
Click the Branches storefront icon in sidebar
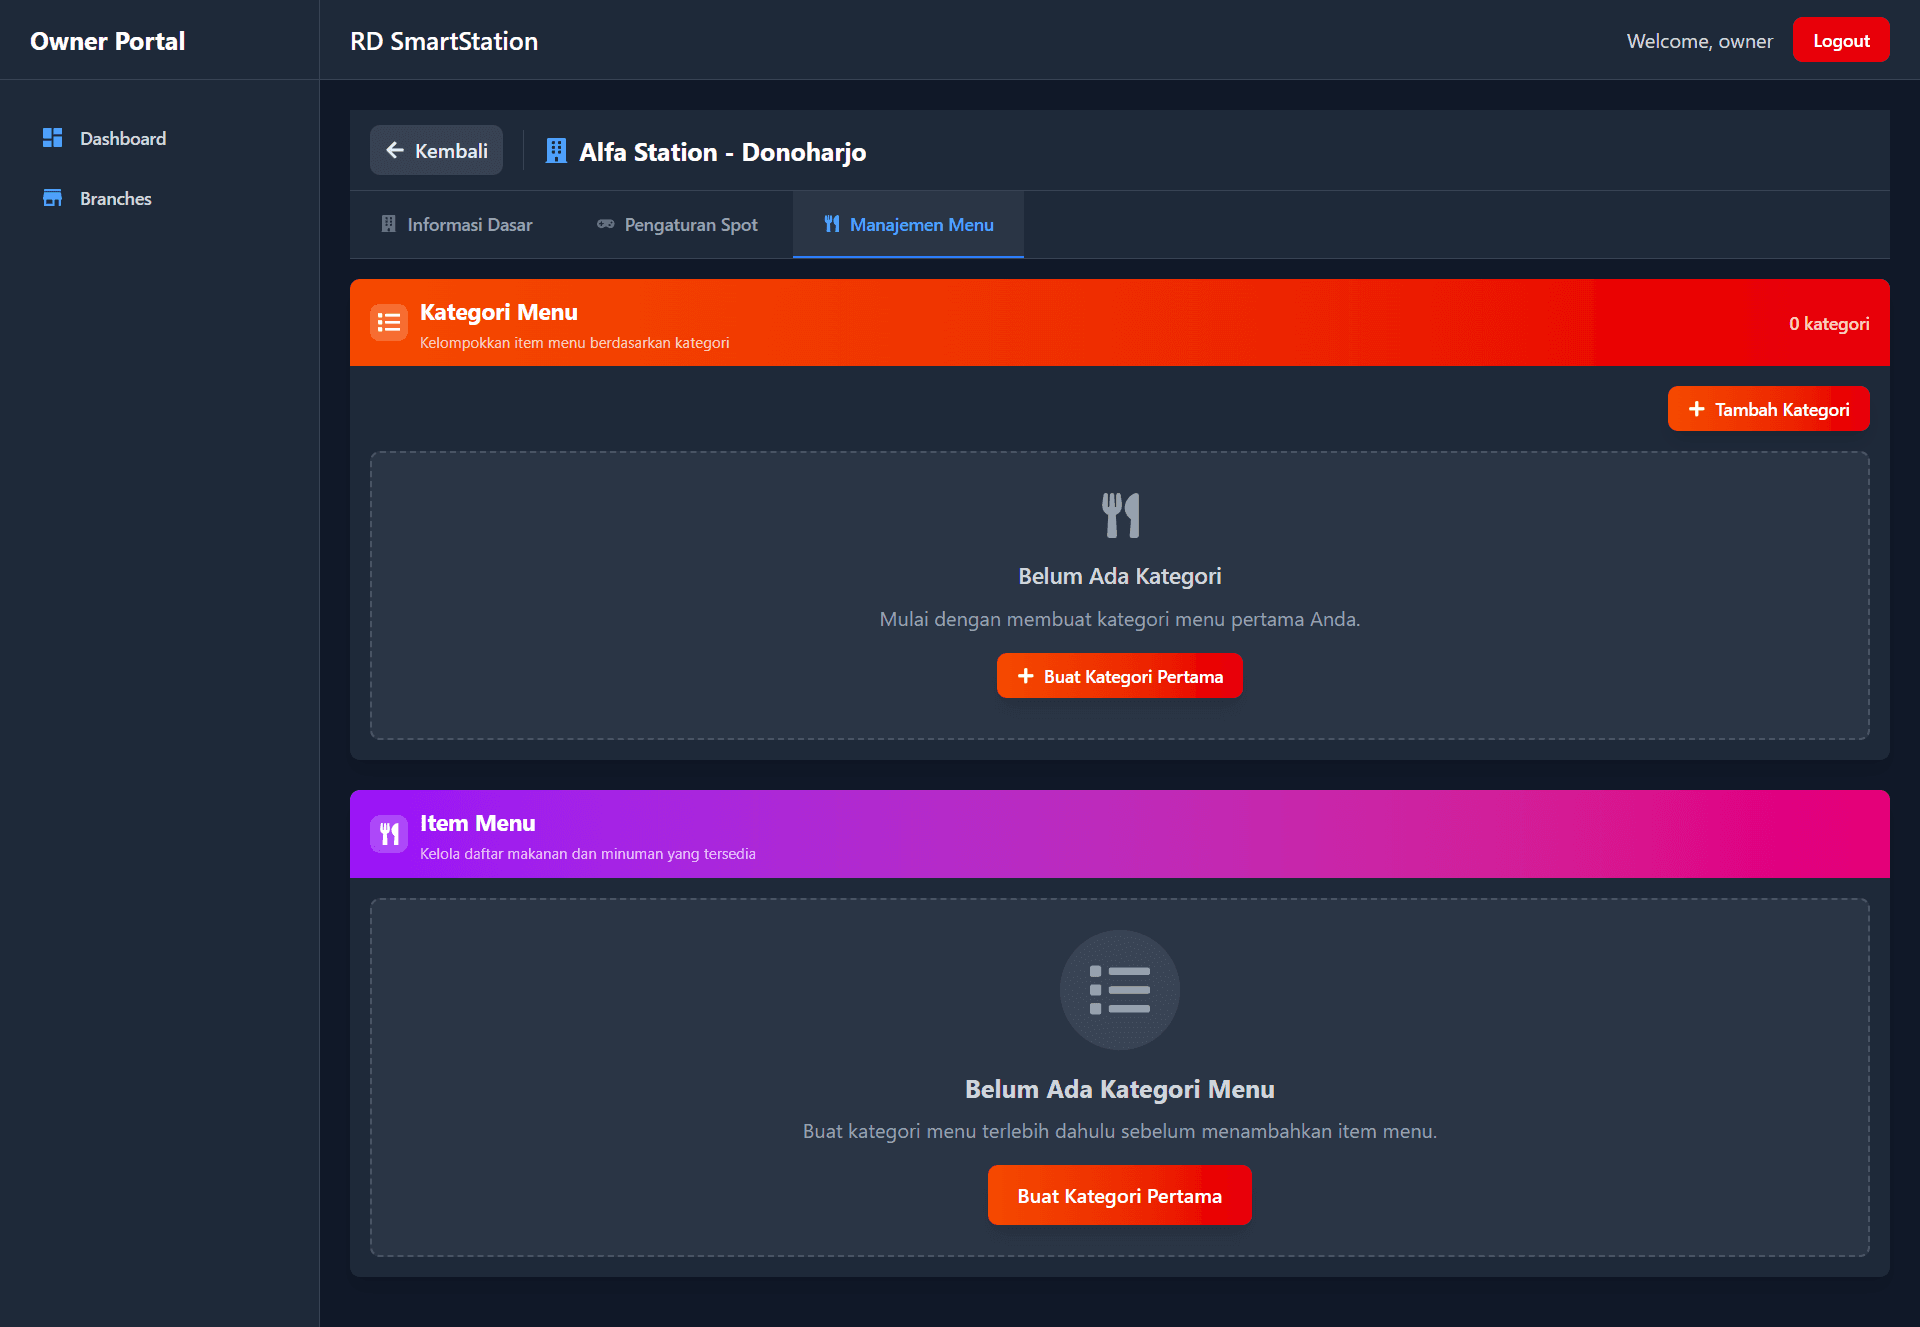click(53, 198)
